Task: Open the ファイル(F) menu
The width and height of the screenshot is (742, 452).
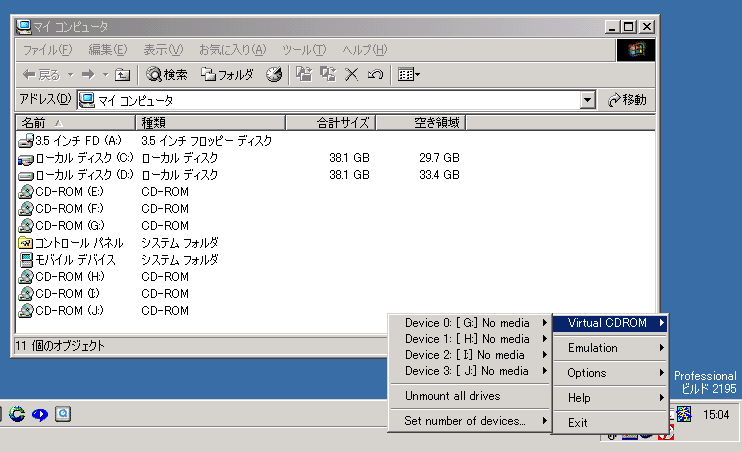Action: pos(47,49)
